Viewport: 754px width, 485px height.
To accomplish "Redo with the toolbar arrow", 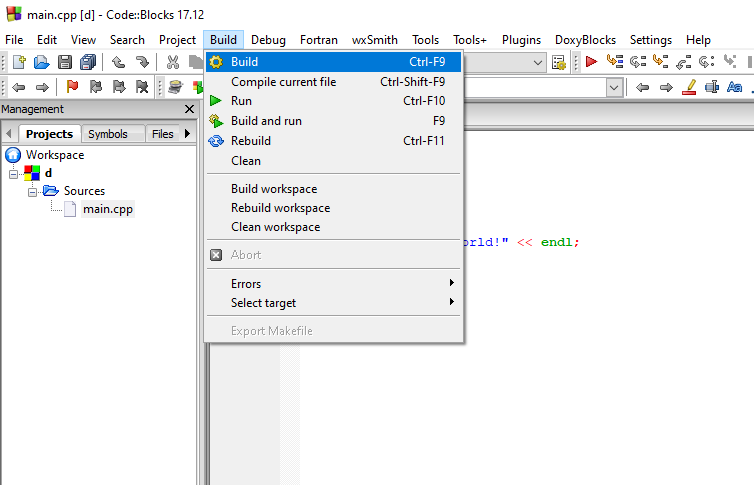I will (x=142, y=62).
